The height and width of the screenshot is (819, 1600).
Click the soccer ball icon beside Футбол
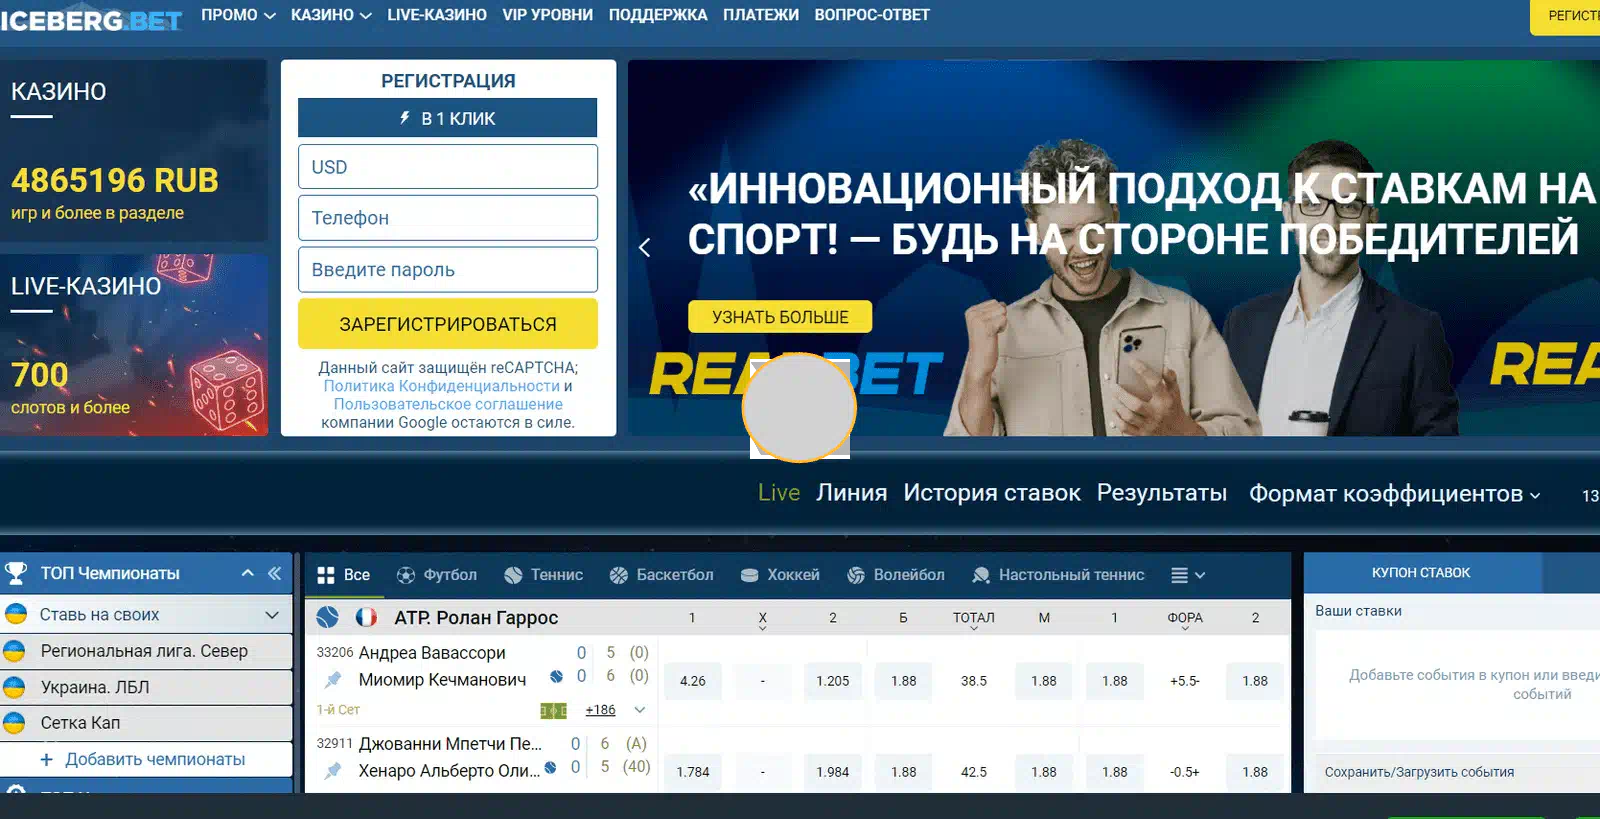[x=406, y=575]
